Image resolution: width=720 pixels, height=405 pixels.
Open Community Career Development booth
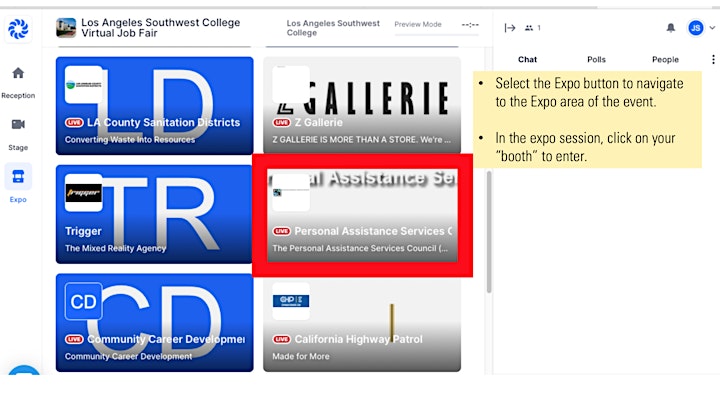pos(154,323)
